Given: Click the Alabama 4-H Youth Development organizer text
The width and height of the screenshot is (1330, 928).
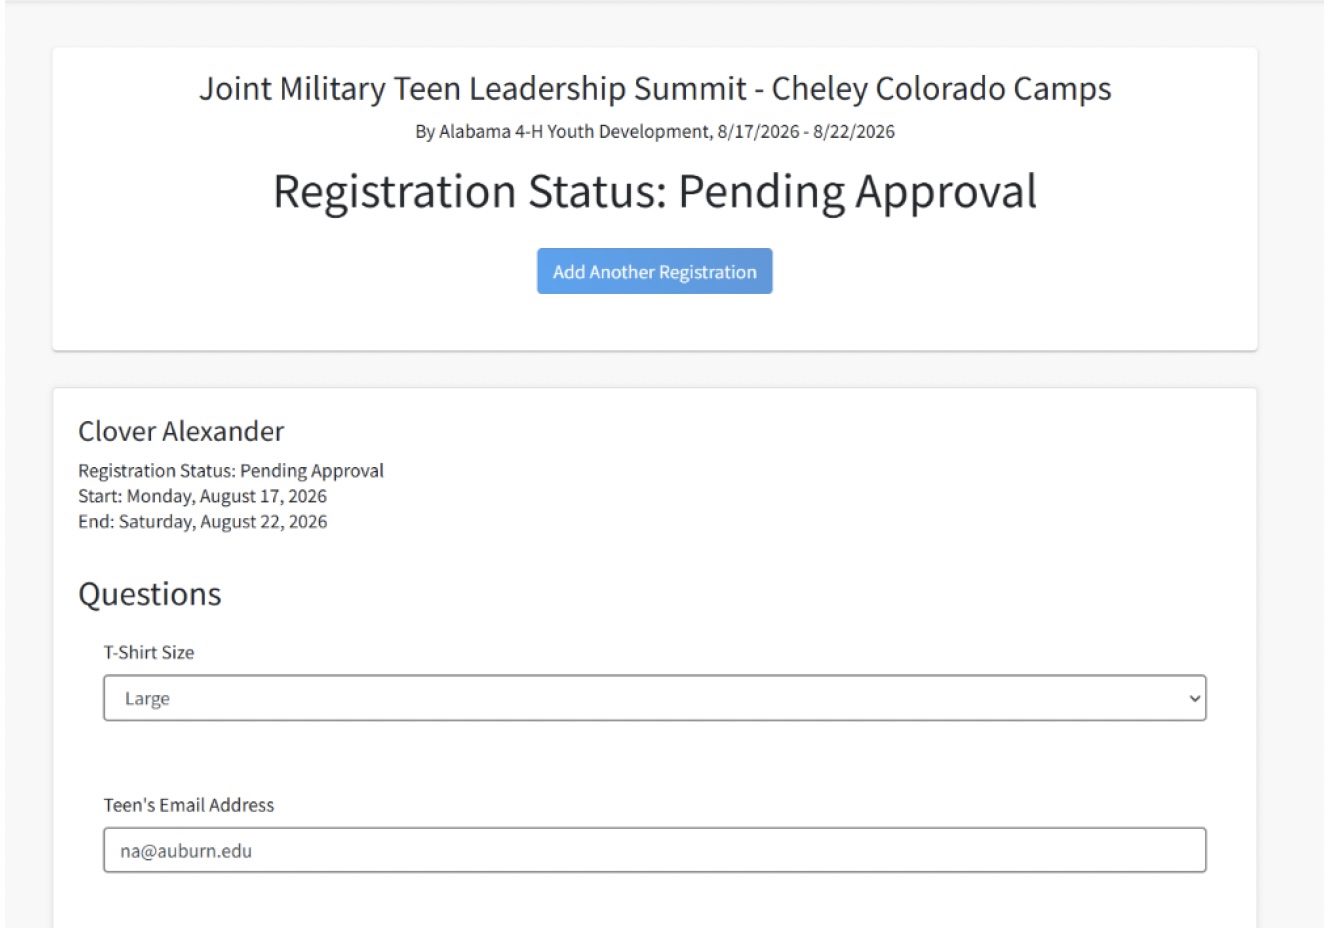Looking at the screenshot, I should [x=574, y=131].
